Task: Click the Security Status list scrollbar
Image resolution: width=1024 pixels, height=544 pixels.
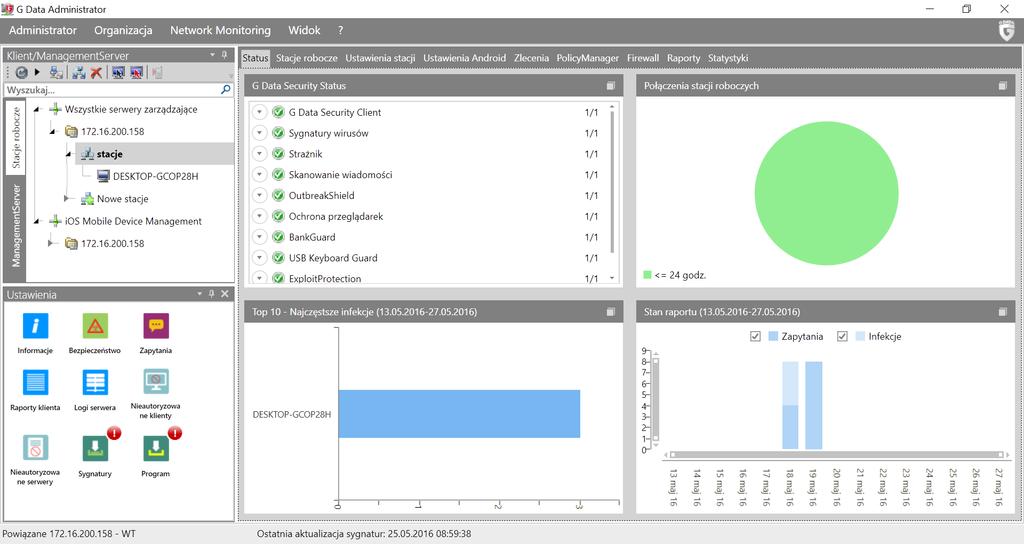Action: coord(612,180)
